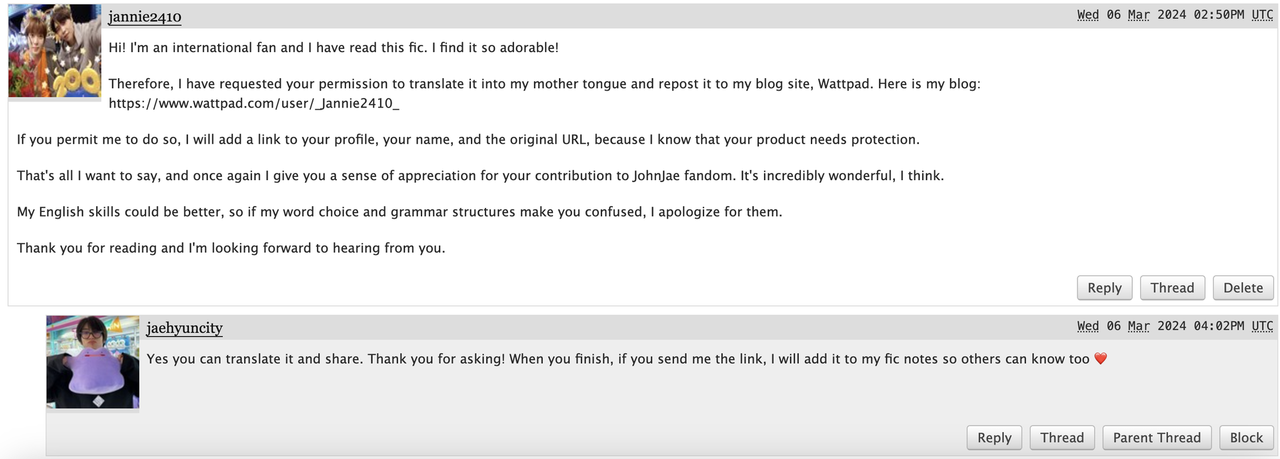Click the UTC abbreviation on jaehyuncity's reply
1280x459 pixels.
tap(1262, 326)
